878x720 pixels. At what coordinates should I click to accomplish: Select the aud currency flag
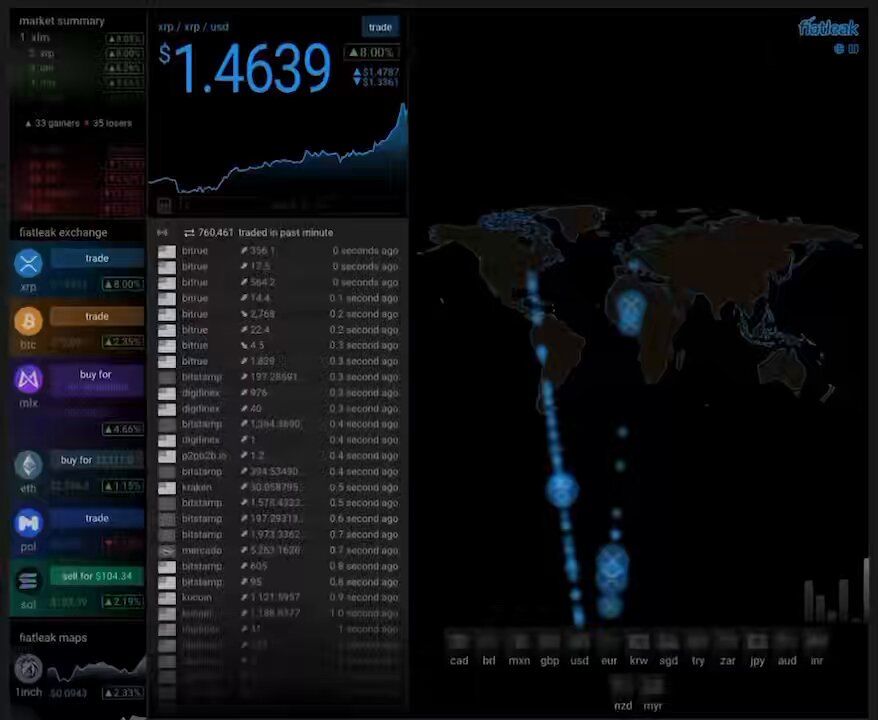787,641
